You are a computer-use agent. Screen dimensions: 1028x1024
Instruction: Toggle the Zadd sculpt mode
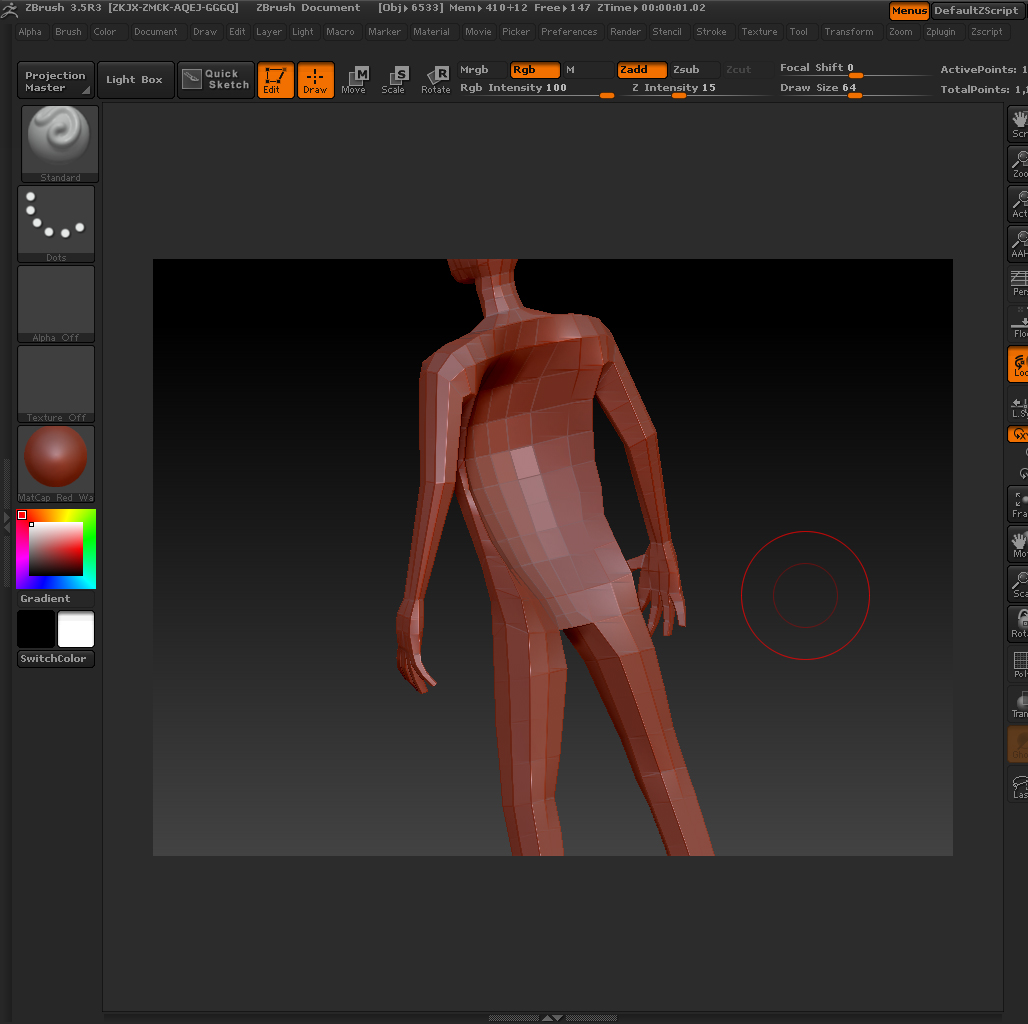tap(641, 70)
